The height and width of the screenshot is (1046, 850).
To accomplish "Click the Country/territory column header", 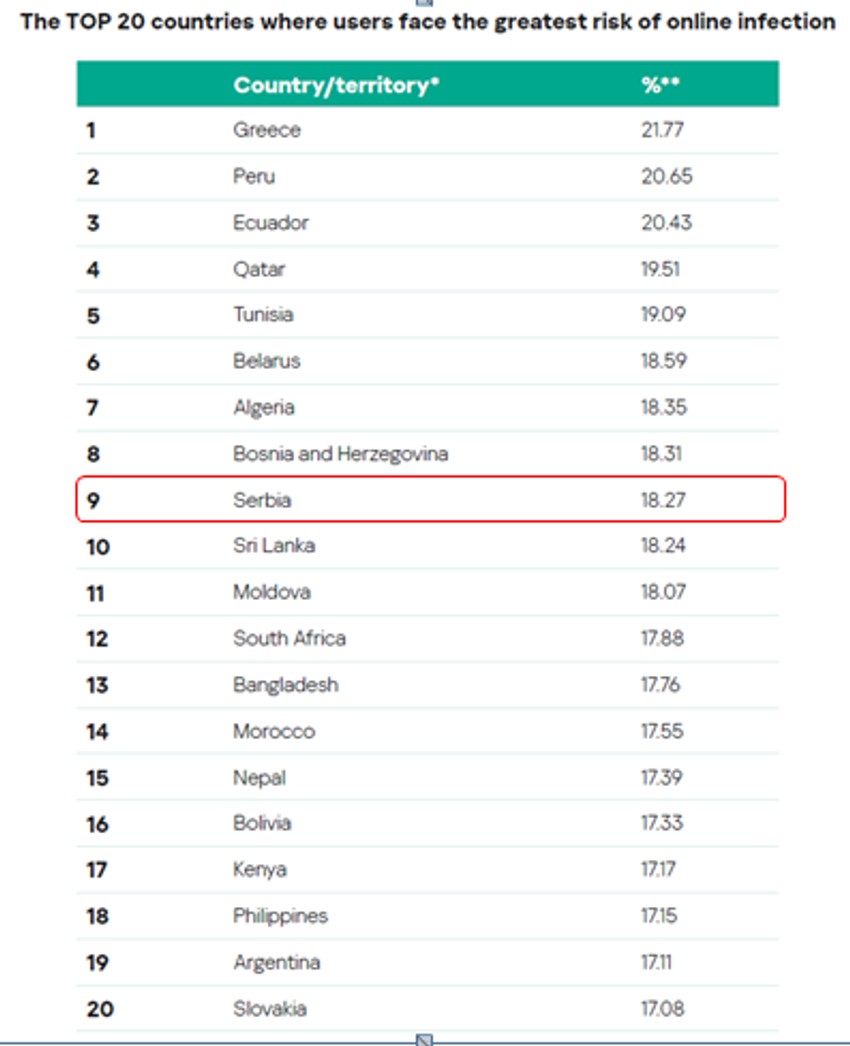I will click(336, 85).
